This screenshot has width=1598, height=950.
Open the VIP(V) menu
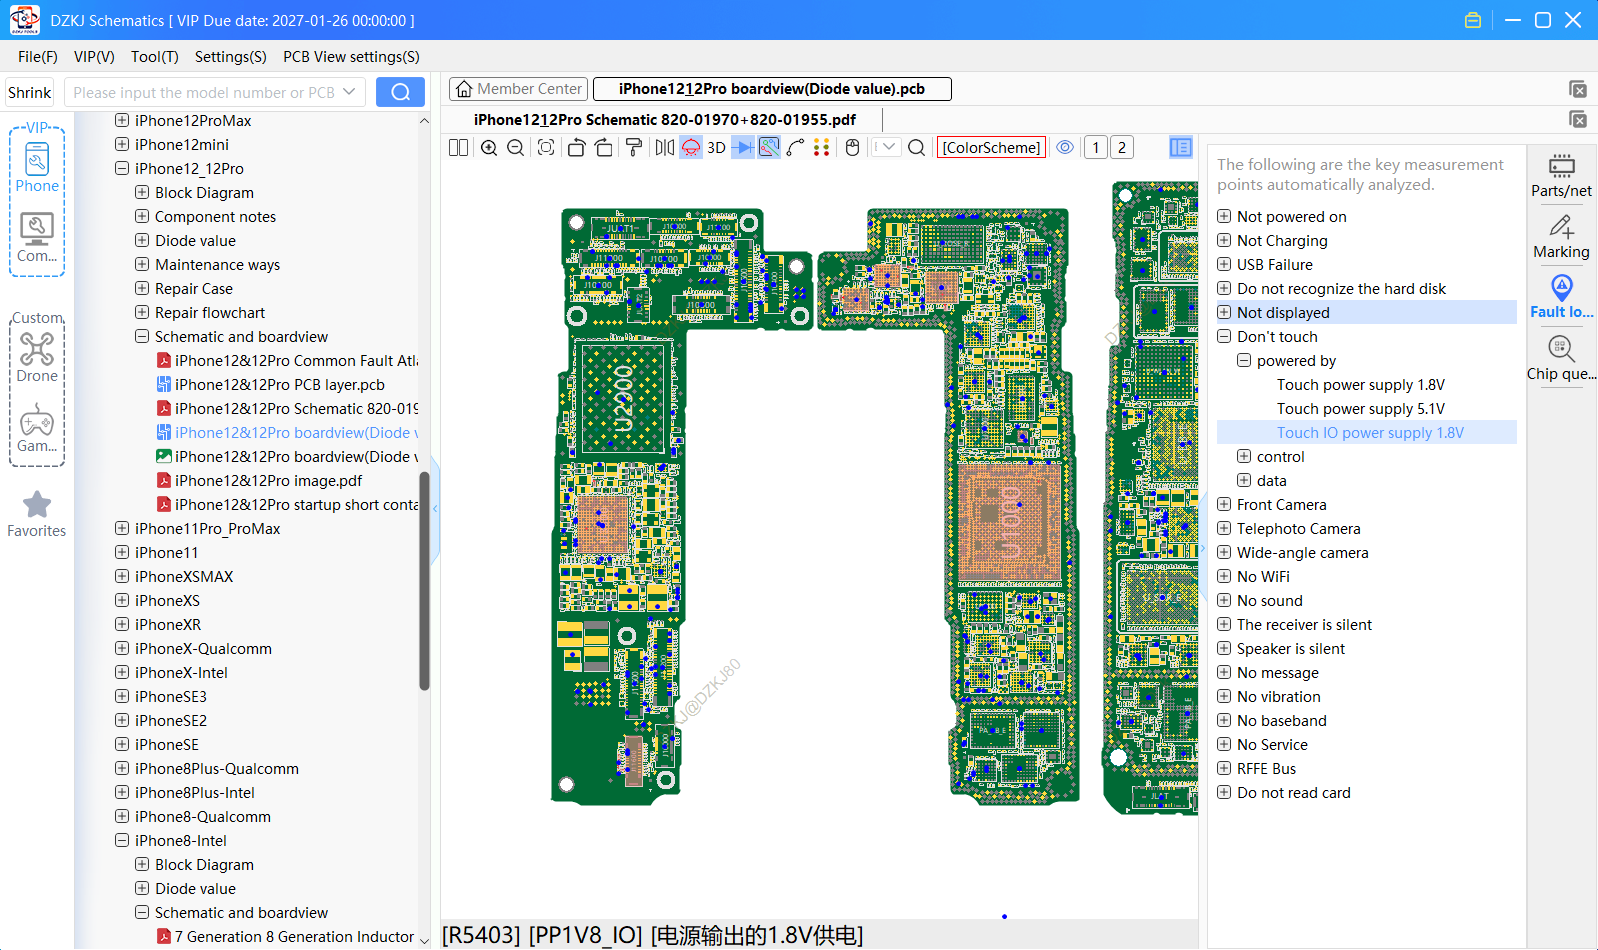(94, 57)
